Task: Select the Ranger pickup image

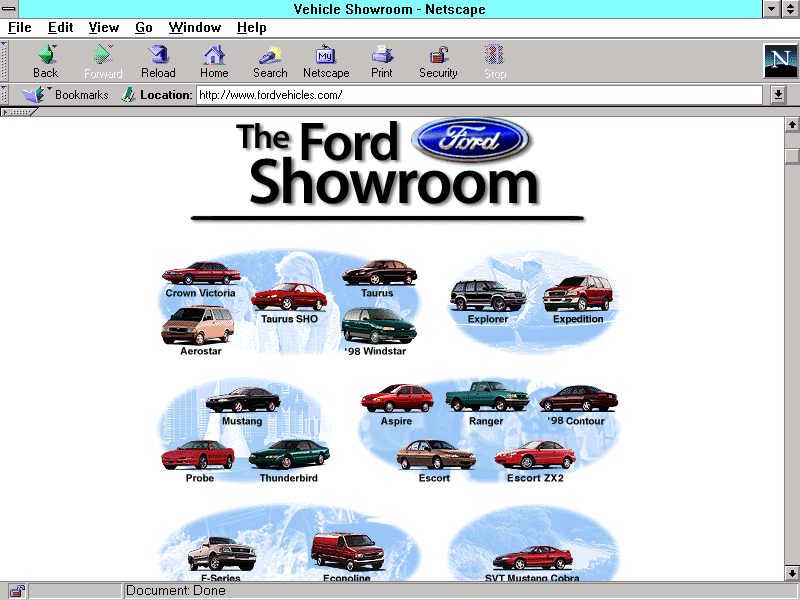Action: 486,396
